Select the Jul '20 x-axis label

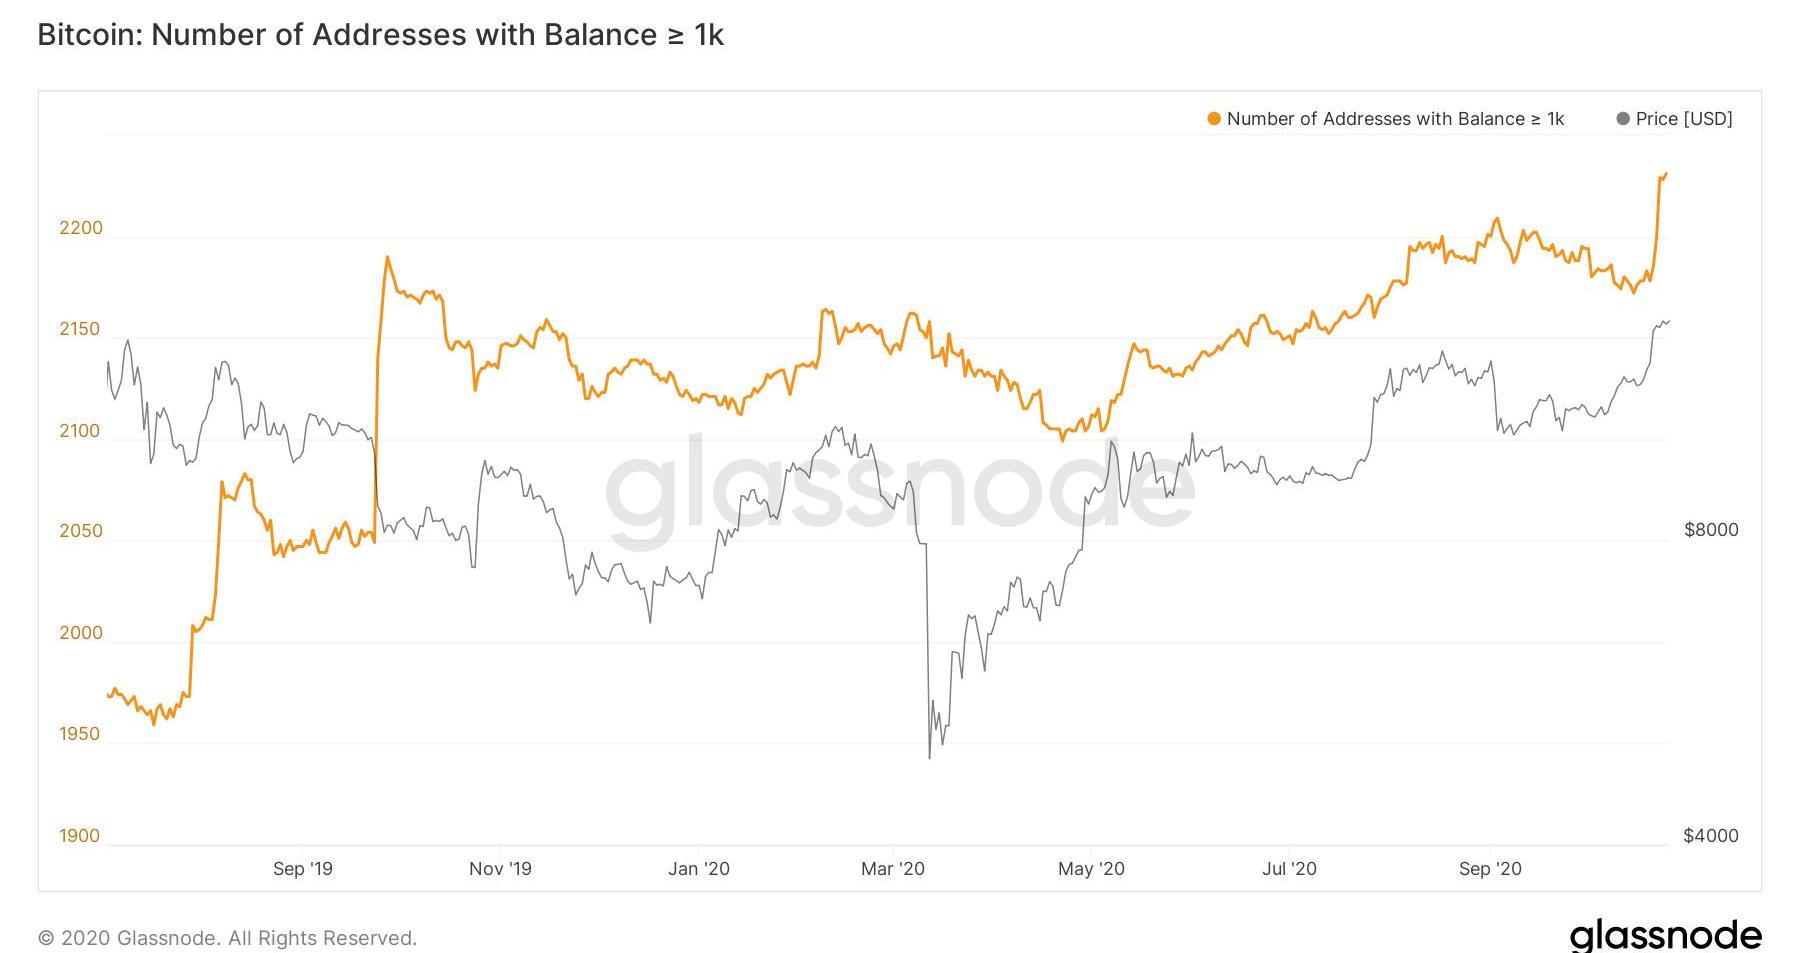[x=1289, y=869]
